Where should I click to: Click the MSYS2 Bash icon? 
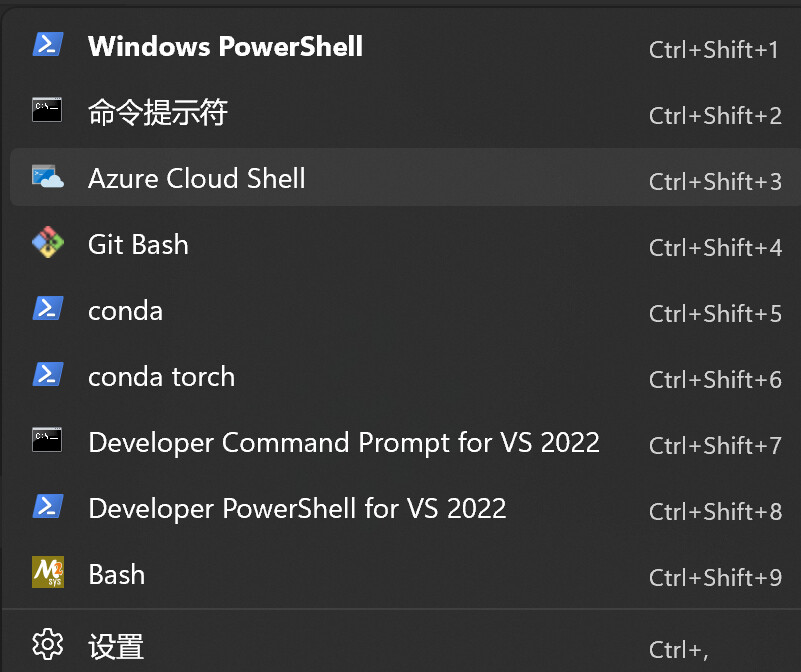click(48, 572)
